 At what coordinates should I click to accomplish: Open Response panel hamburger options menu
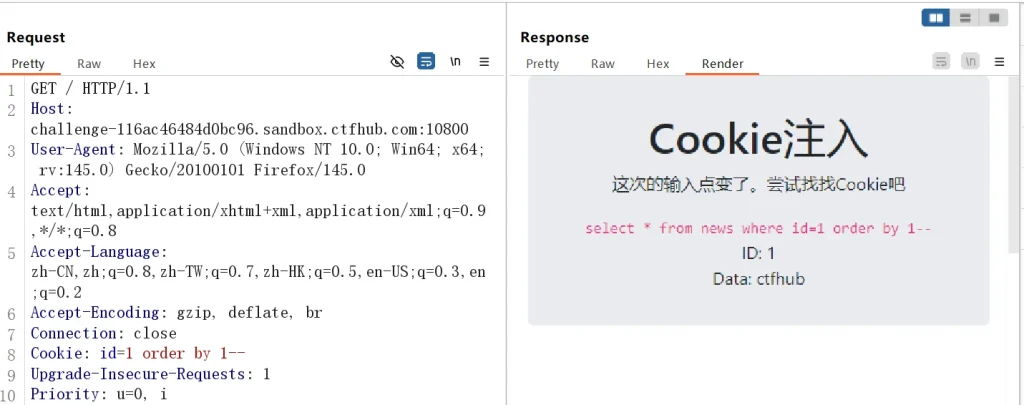[x=999, y=62]
